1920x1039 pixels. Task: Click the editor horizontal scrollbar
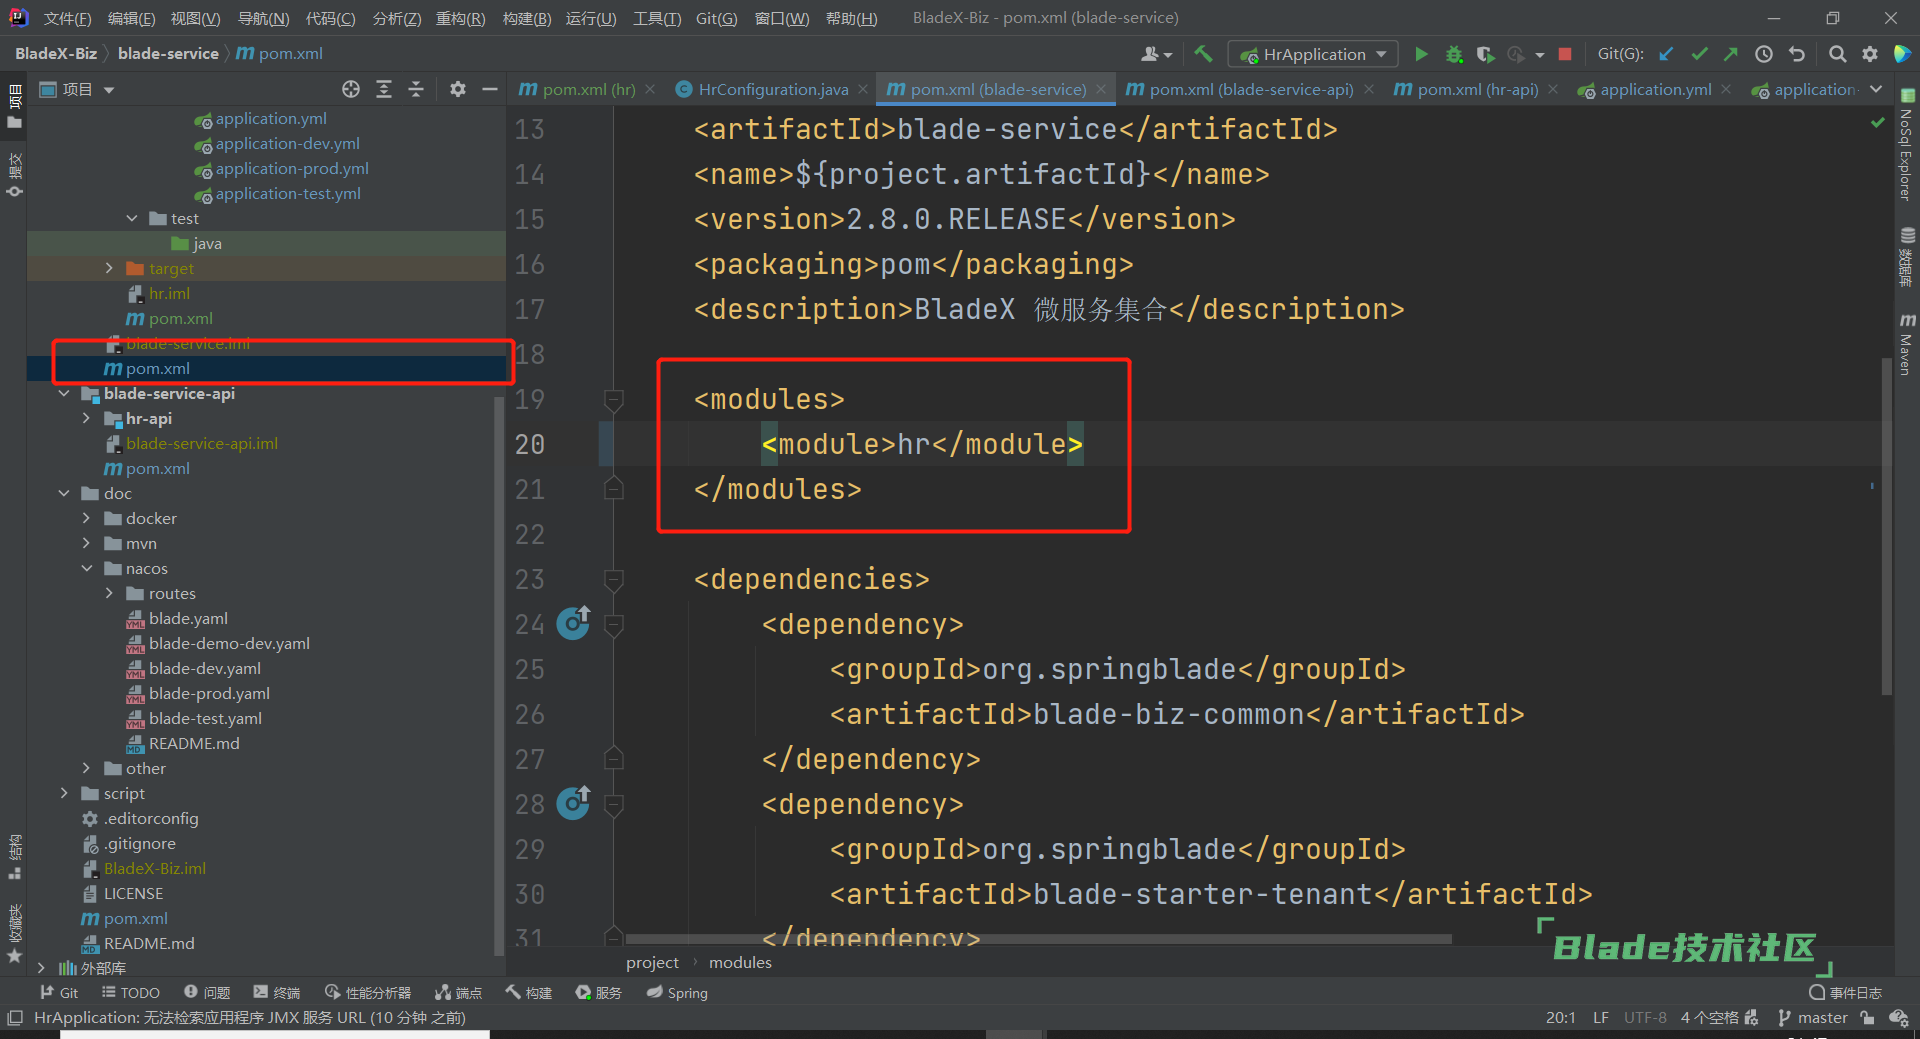[1038, 938]
